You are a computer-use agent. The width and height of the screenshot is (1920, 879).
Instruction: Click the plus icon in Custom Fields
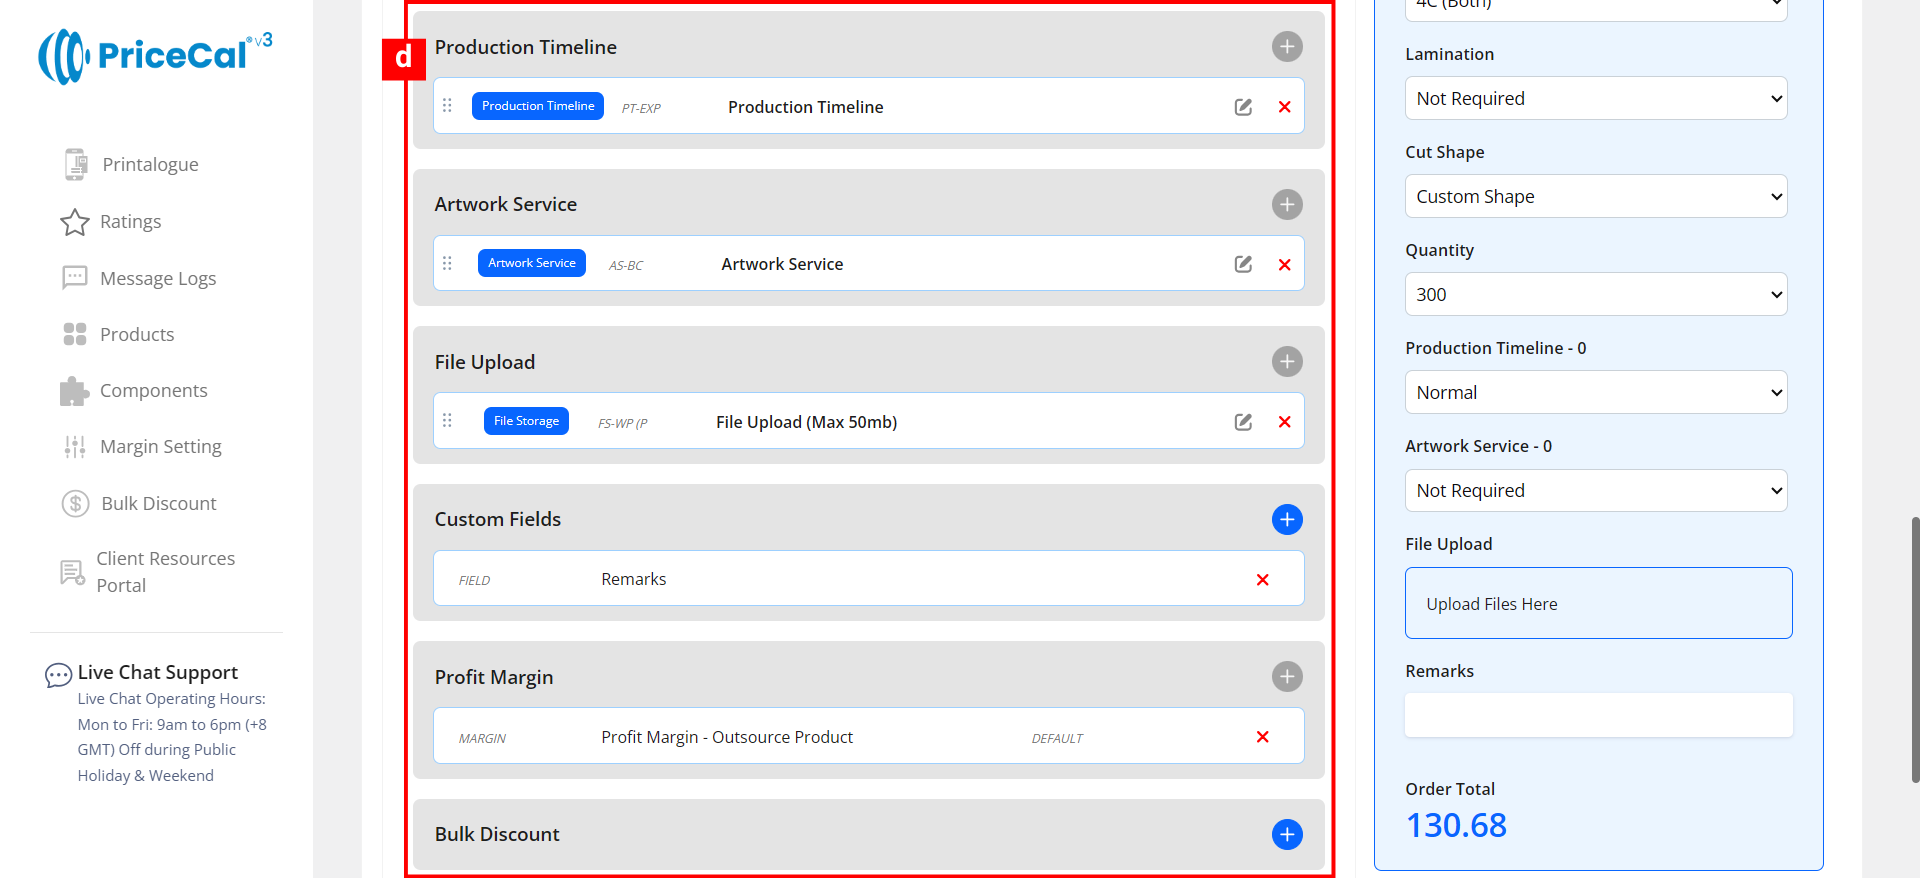(x=1286, y=519)
